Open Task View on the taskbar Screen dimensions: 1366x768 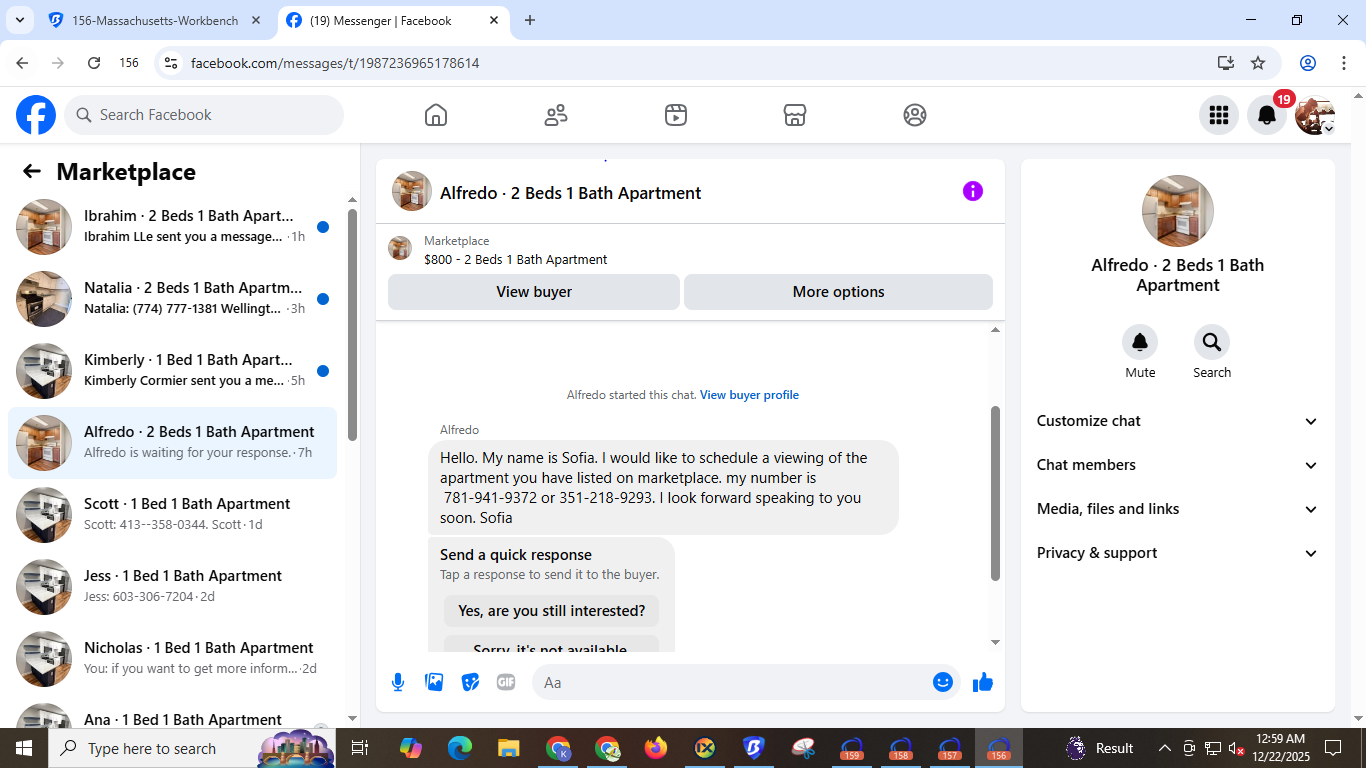[360, 748]
